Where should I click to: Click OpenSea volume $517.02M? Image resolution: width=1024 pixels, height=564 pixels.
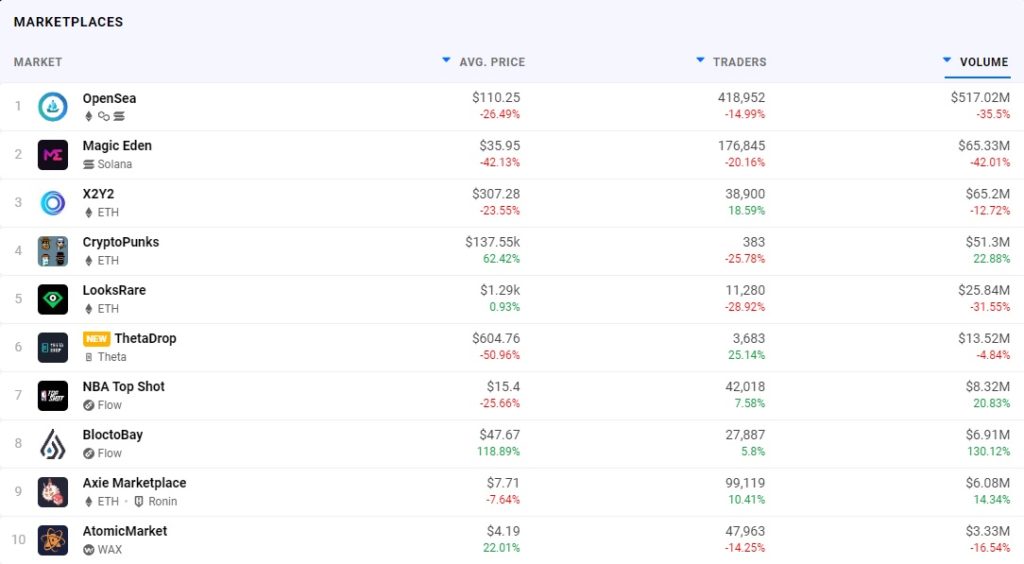tap(980, 98)
